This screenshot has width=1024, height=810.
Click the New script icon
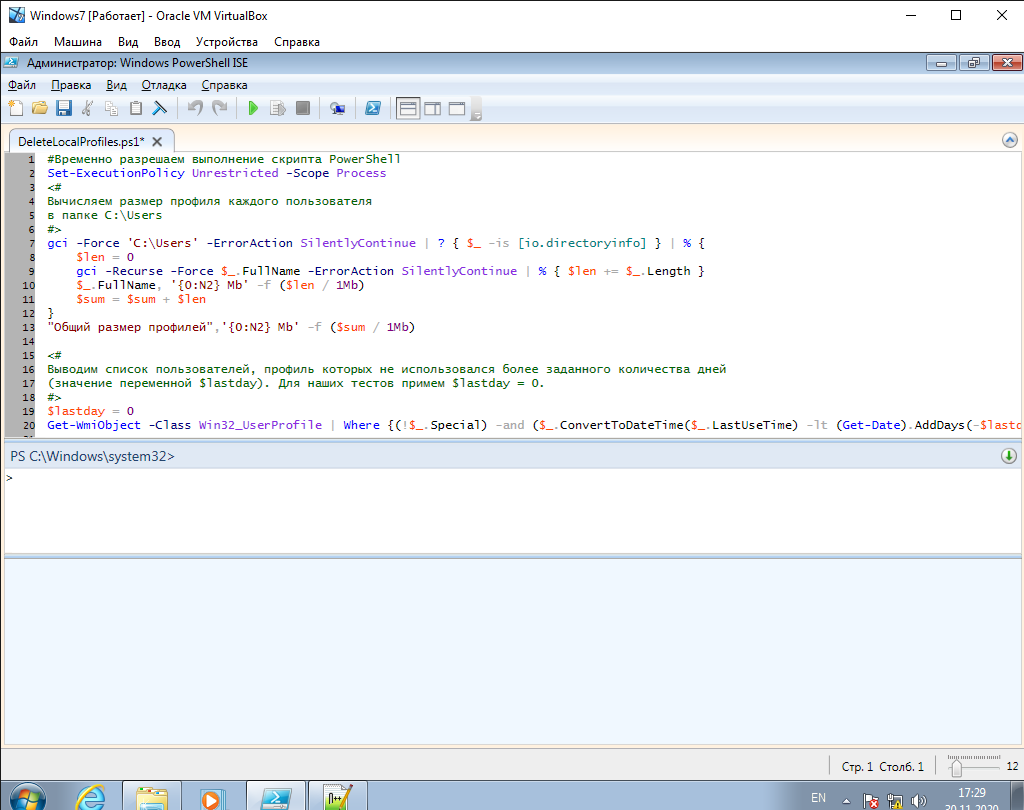click(x=15, y=108)
